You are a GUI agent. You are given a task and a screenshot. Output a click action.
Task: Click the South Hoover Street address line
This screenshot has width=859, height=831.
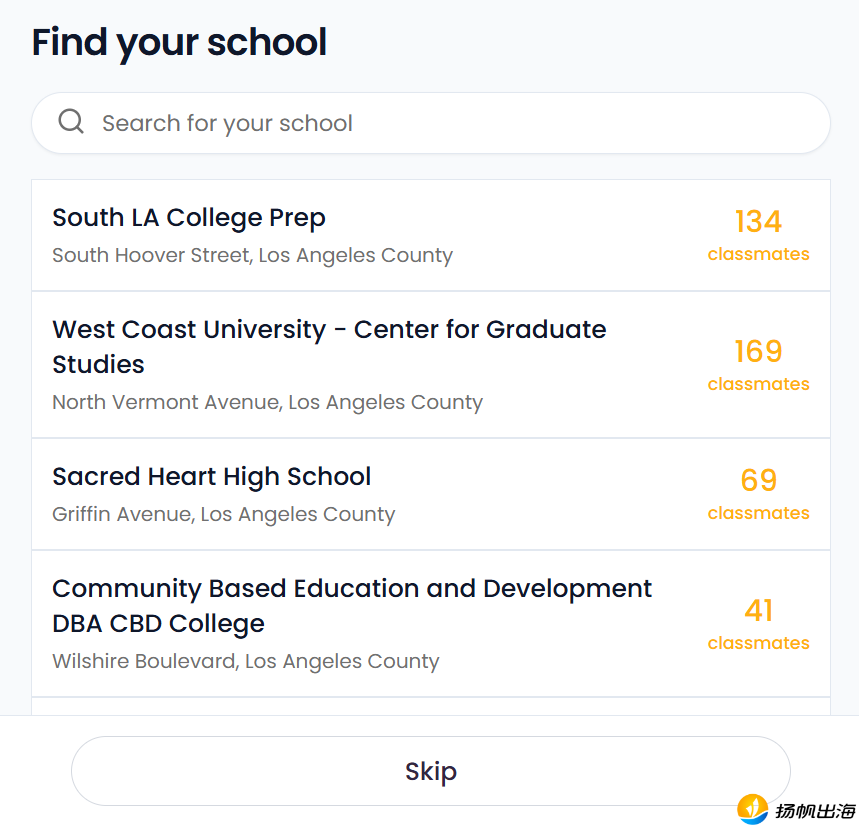(x=252, y=255)
